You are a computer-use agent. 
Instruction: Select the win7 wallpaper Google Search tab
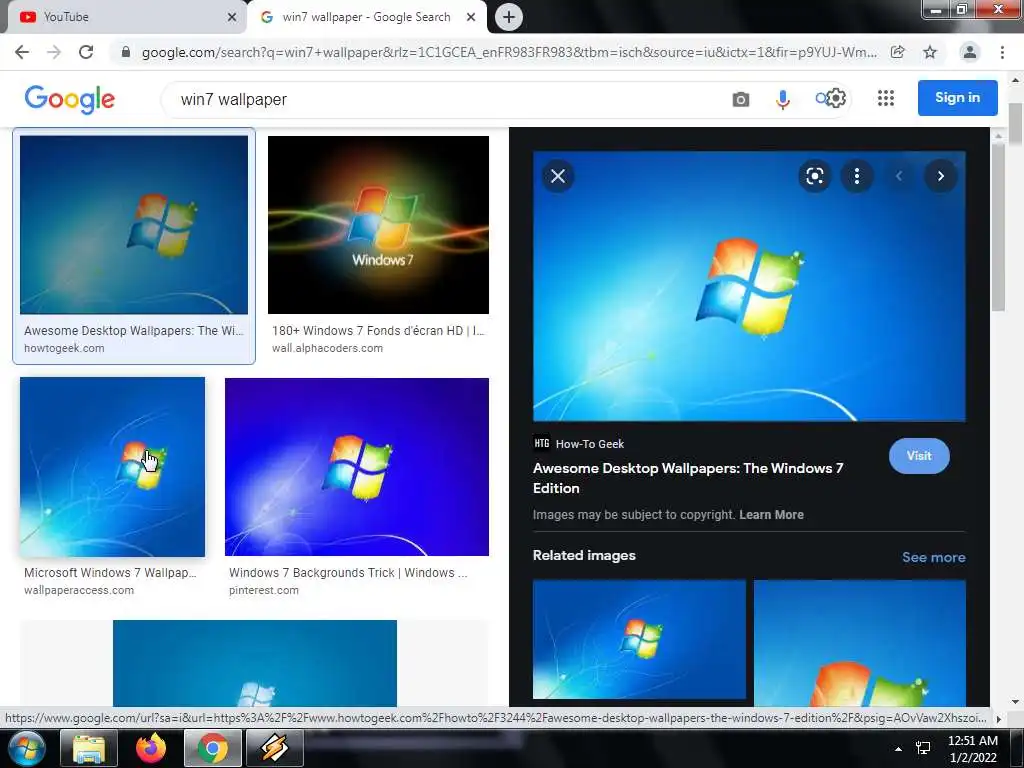367,17
